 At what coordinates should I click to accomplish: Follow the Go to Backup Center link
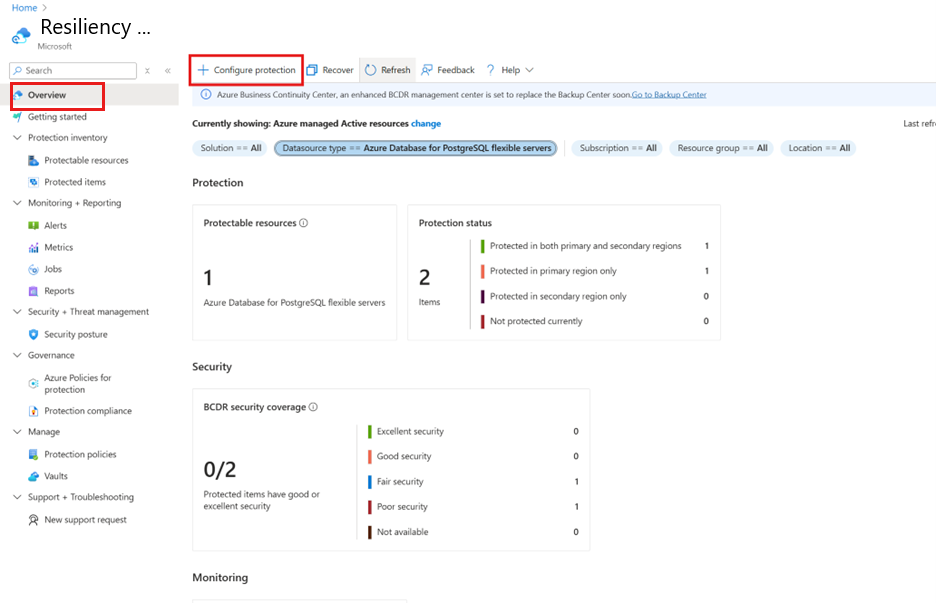click(669, 94)
